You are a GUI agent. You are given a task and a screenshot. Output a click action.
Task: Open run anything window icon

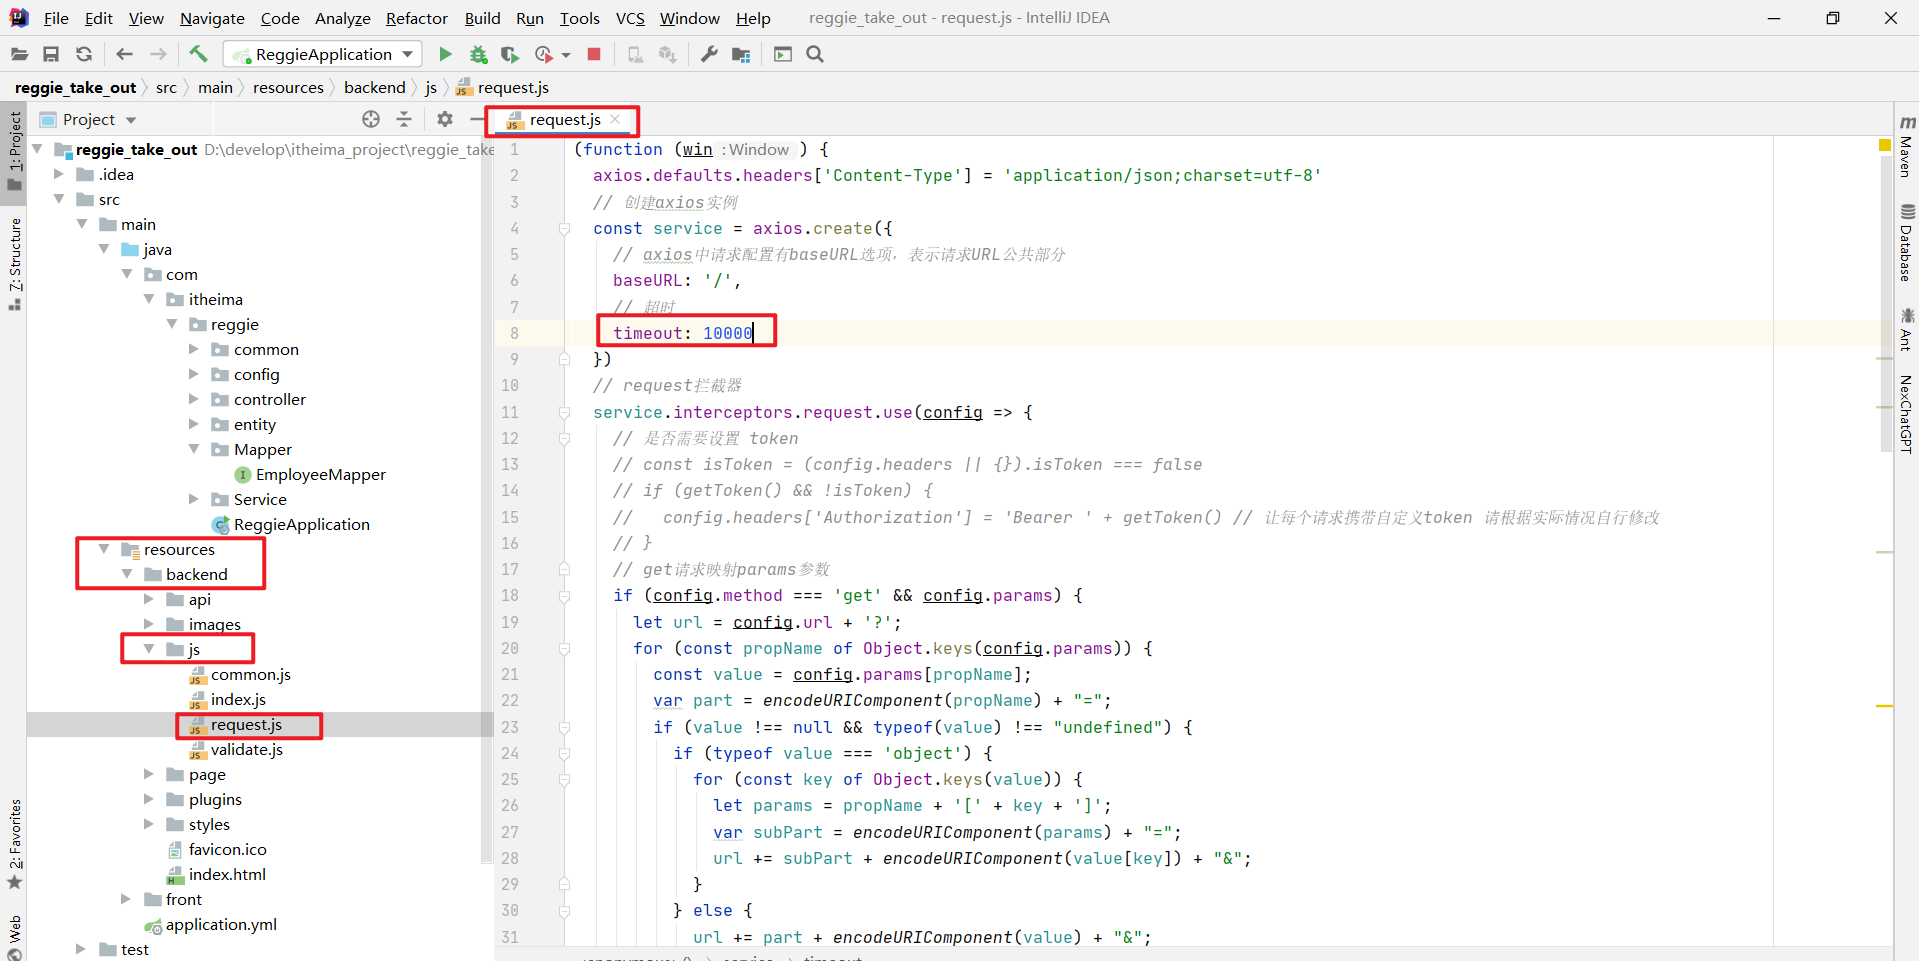[783, 54]
